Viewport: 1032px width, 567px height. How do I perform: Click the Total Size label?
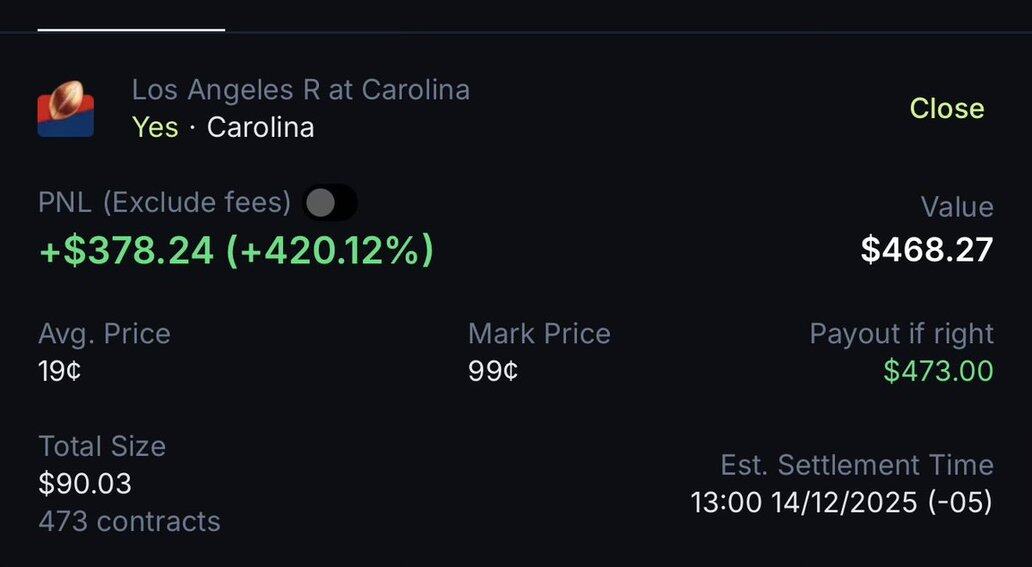tap(102, 446)
